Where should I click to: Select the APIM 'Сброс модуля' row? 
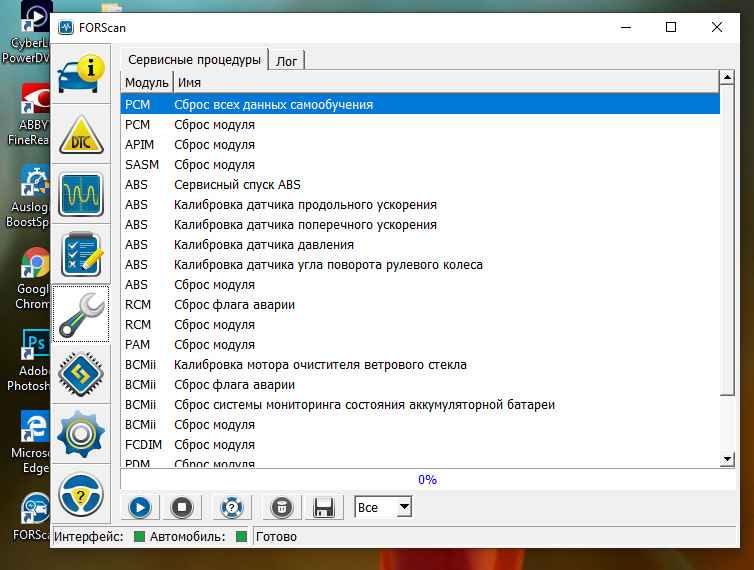(x=420, y=145)
